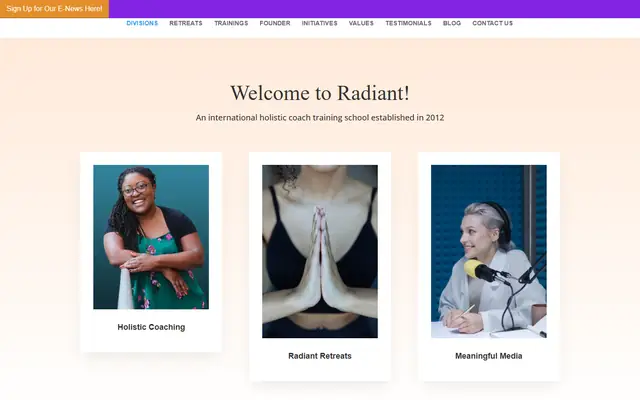640x400 pixels.
Task: Open the Meaningful Media podcast photo
Action: click(x=489, y=251)
